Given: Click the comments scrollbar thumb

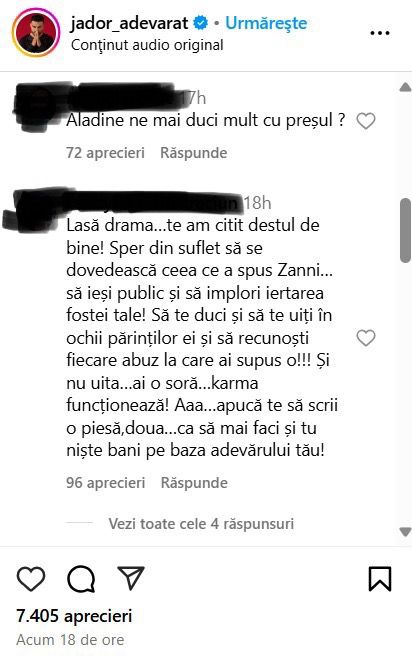Looking at the screenshot, I should (x=406, y=231).
